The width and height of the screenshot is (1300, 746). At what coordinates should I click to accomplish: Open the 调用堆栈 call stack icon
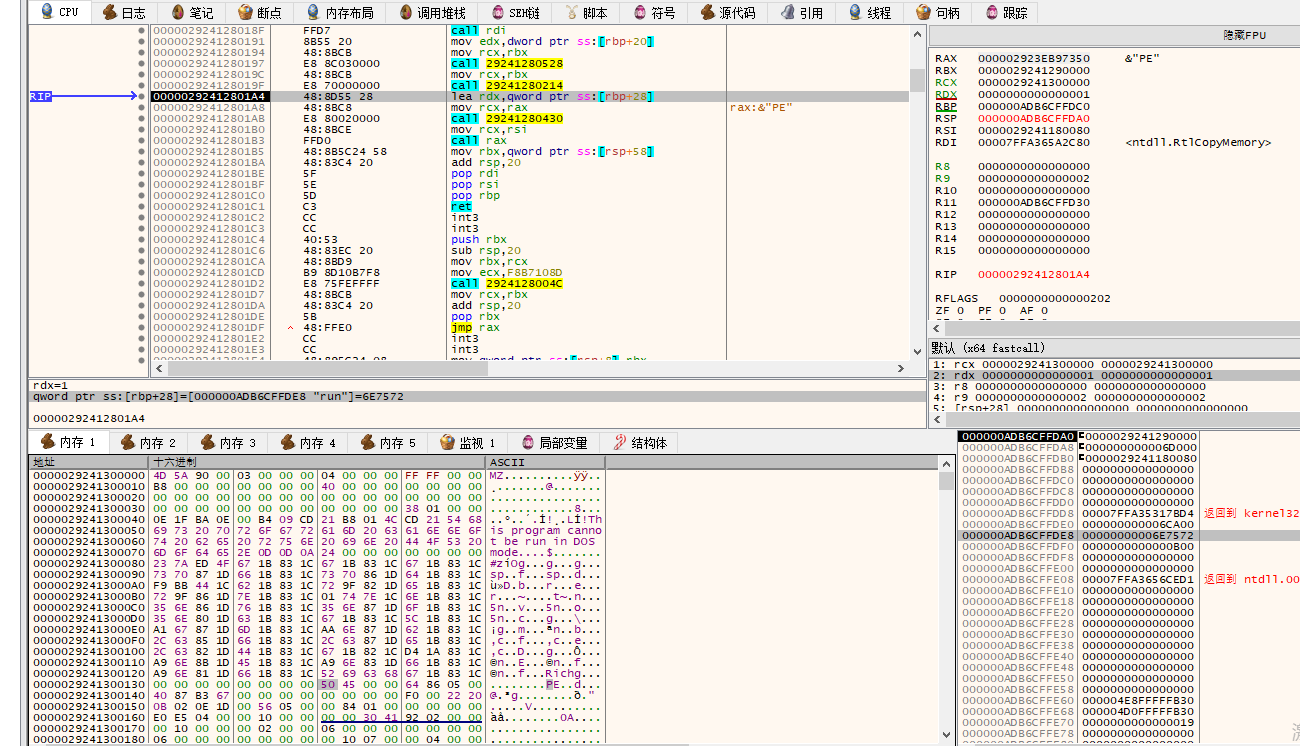(x=405, y=12)
